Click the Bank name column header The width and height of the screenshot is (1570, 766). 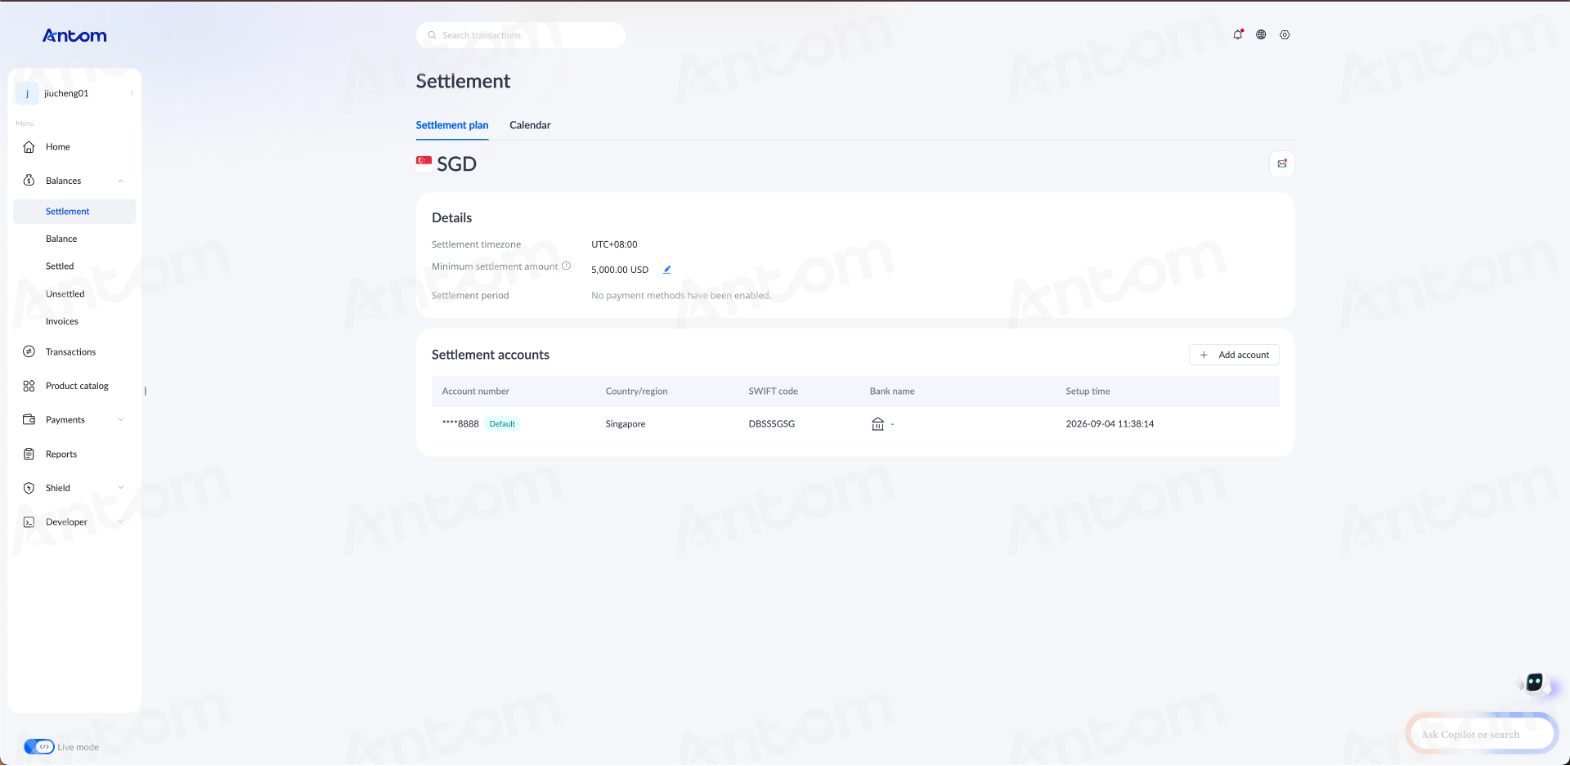pyautogui.click(x=892, y=391)
